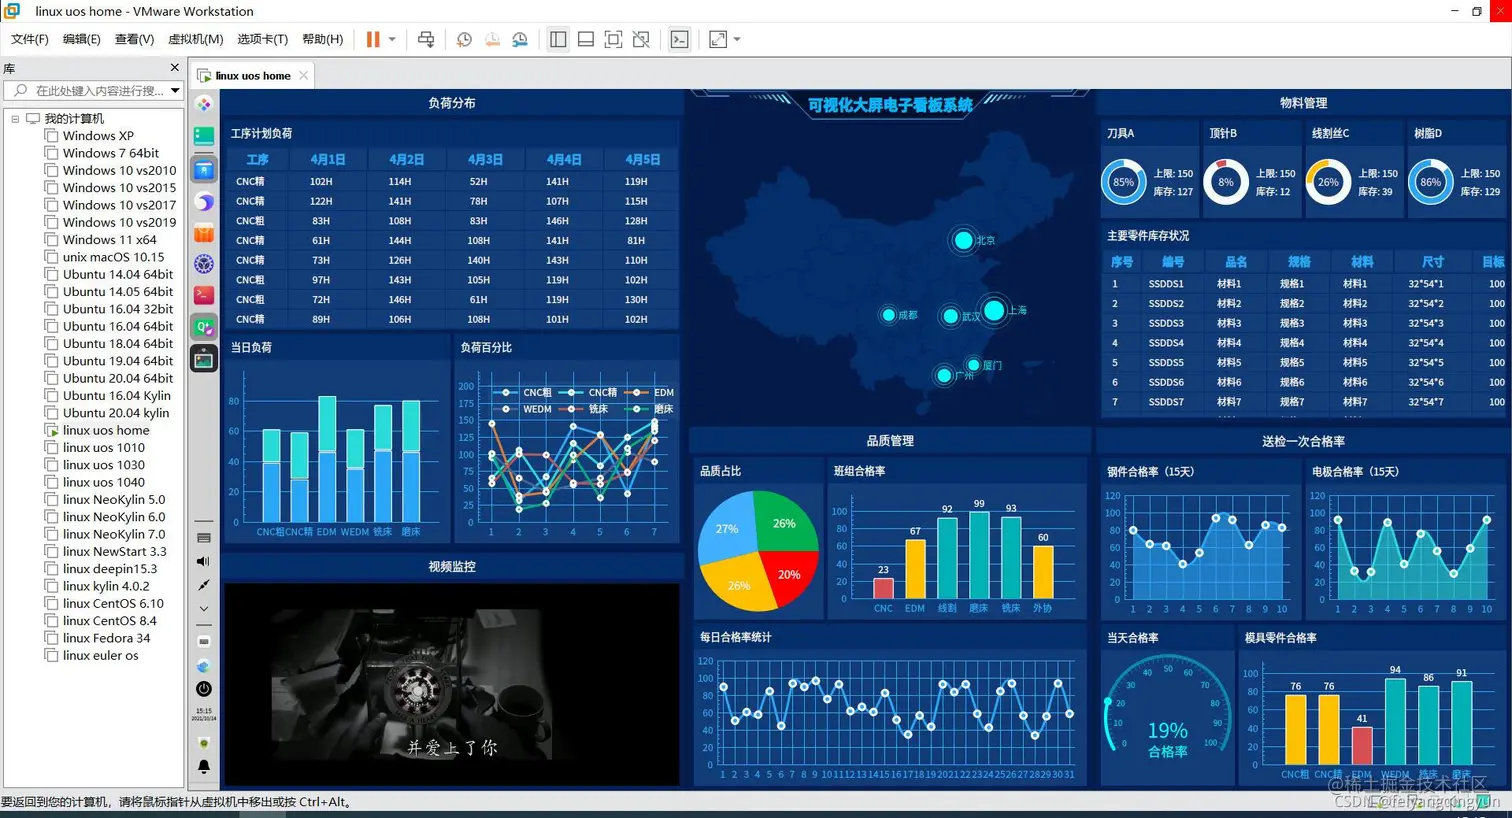Open the 编辑(E) menu

coord(81,39)
